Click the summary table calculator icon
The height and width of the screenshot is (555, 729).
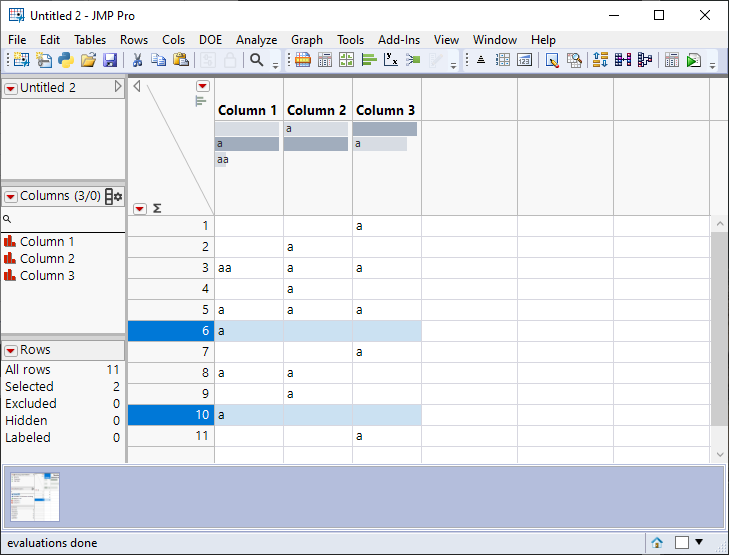tap(672, 60)
